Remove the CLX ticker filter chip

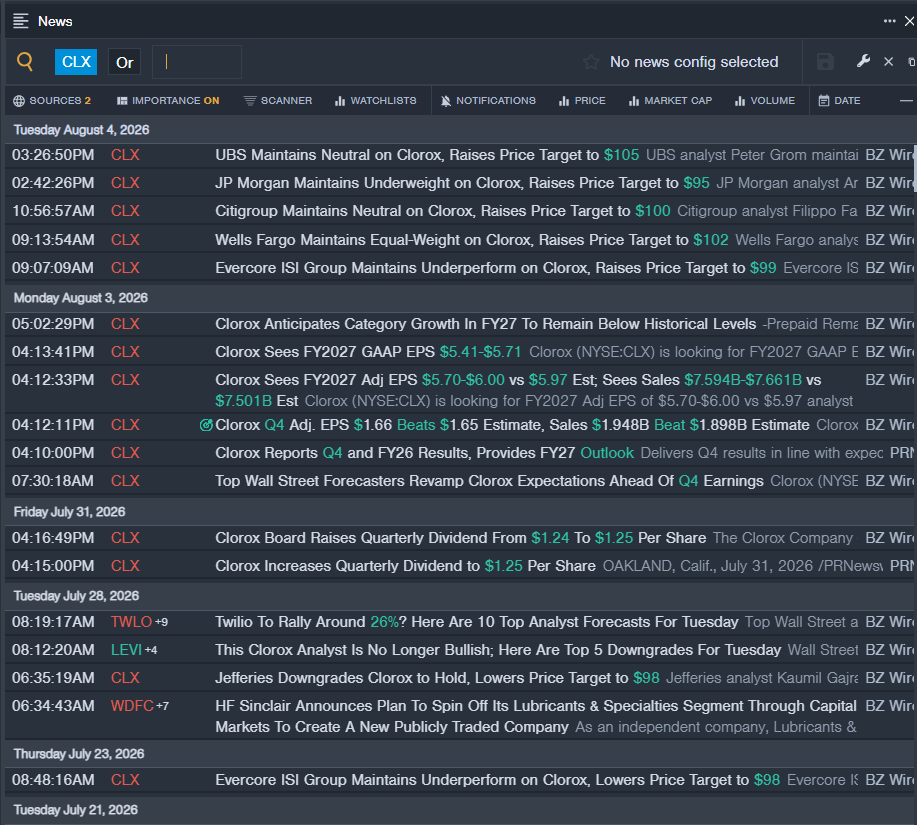pyautogui.click(x=76, y=62)
